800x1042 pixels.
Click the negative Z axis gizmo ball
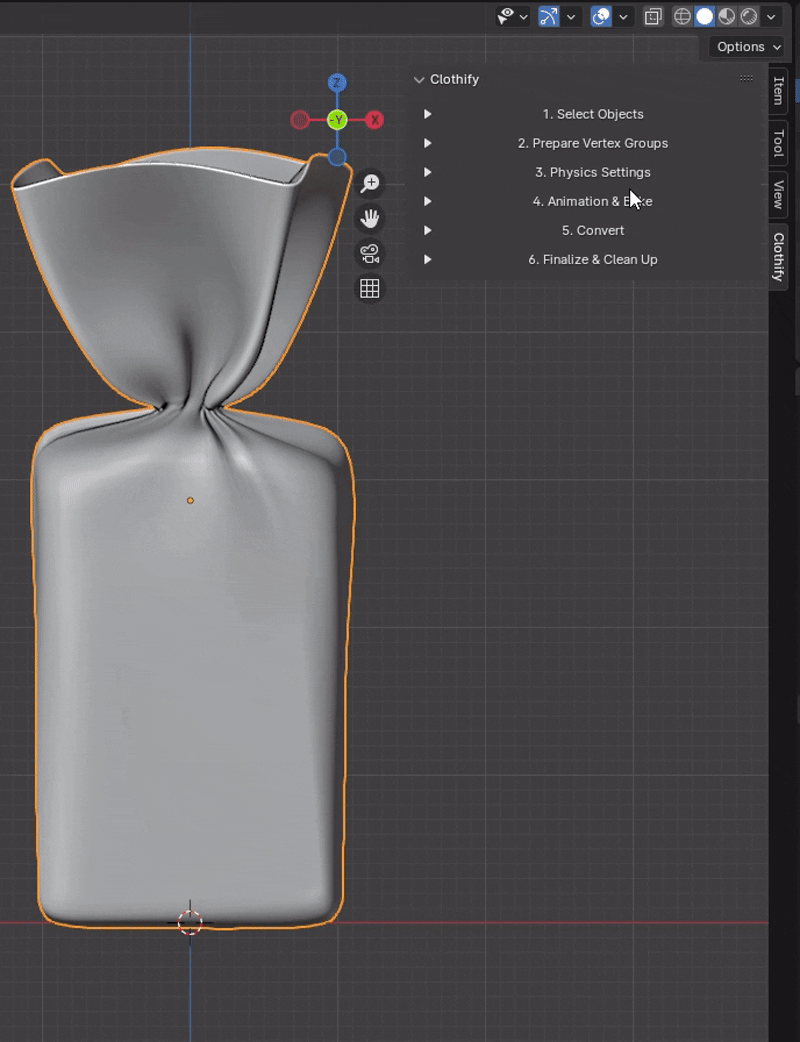click(x=337, y=157)
